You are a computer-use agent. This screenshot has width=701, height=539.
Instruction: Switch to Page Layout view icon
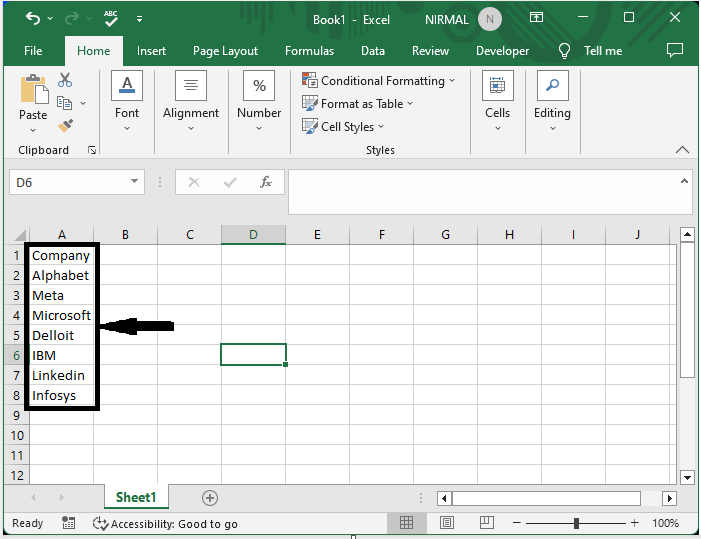(x=447, y=522)
